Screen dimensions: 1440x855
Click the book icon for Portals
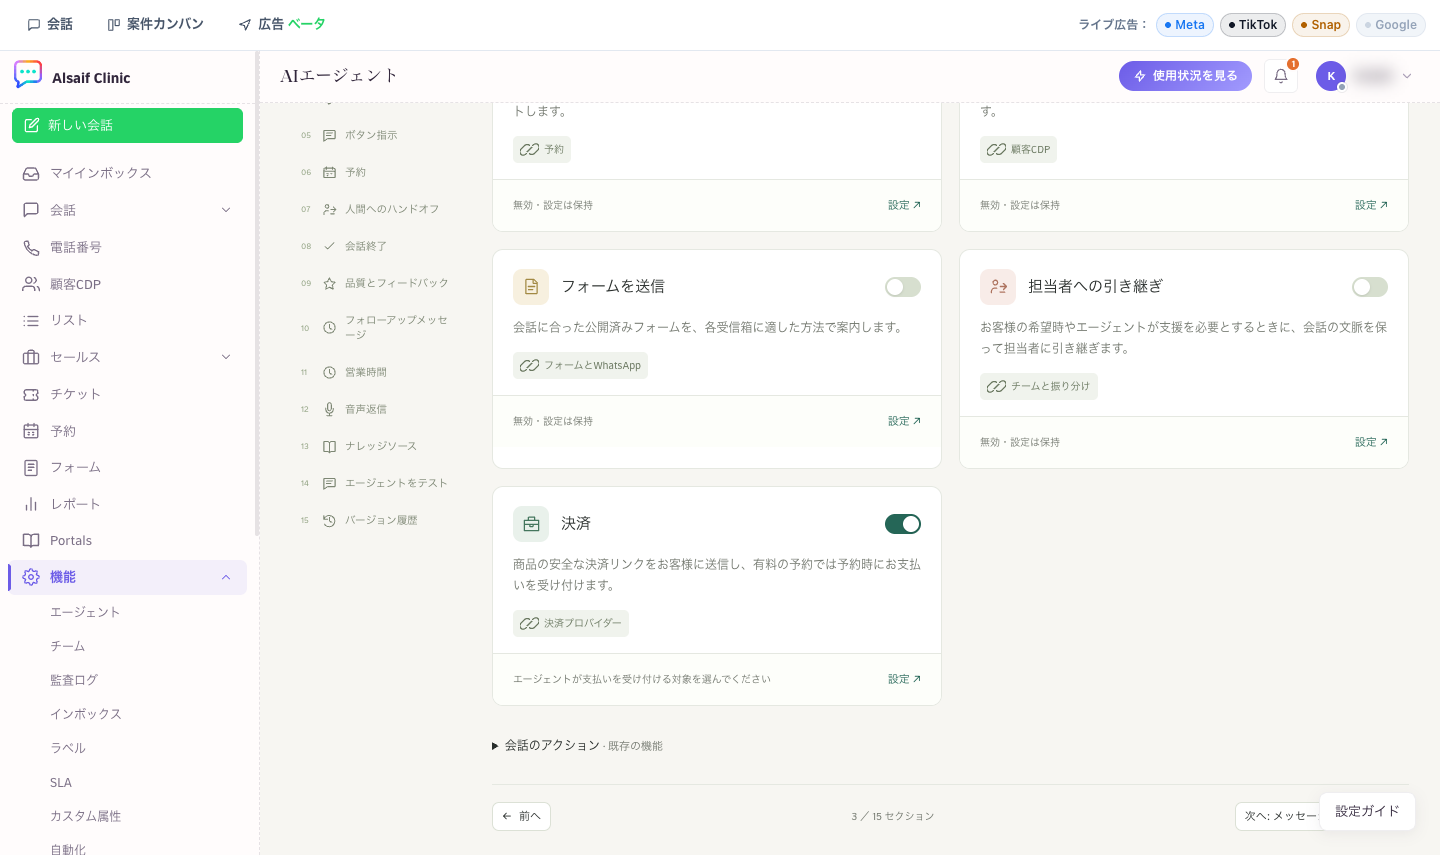(31, 540)
